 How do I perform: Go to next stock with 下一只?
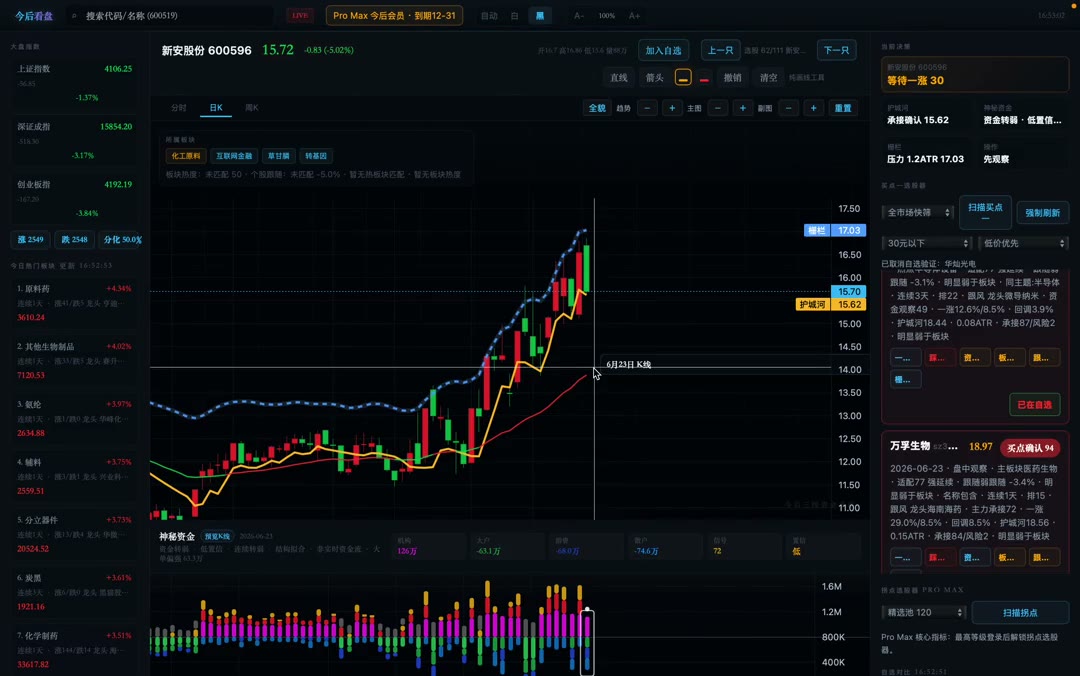836,50
